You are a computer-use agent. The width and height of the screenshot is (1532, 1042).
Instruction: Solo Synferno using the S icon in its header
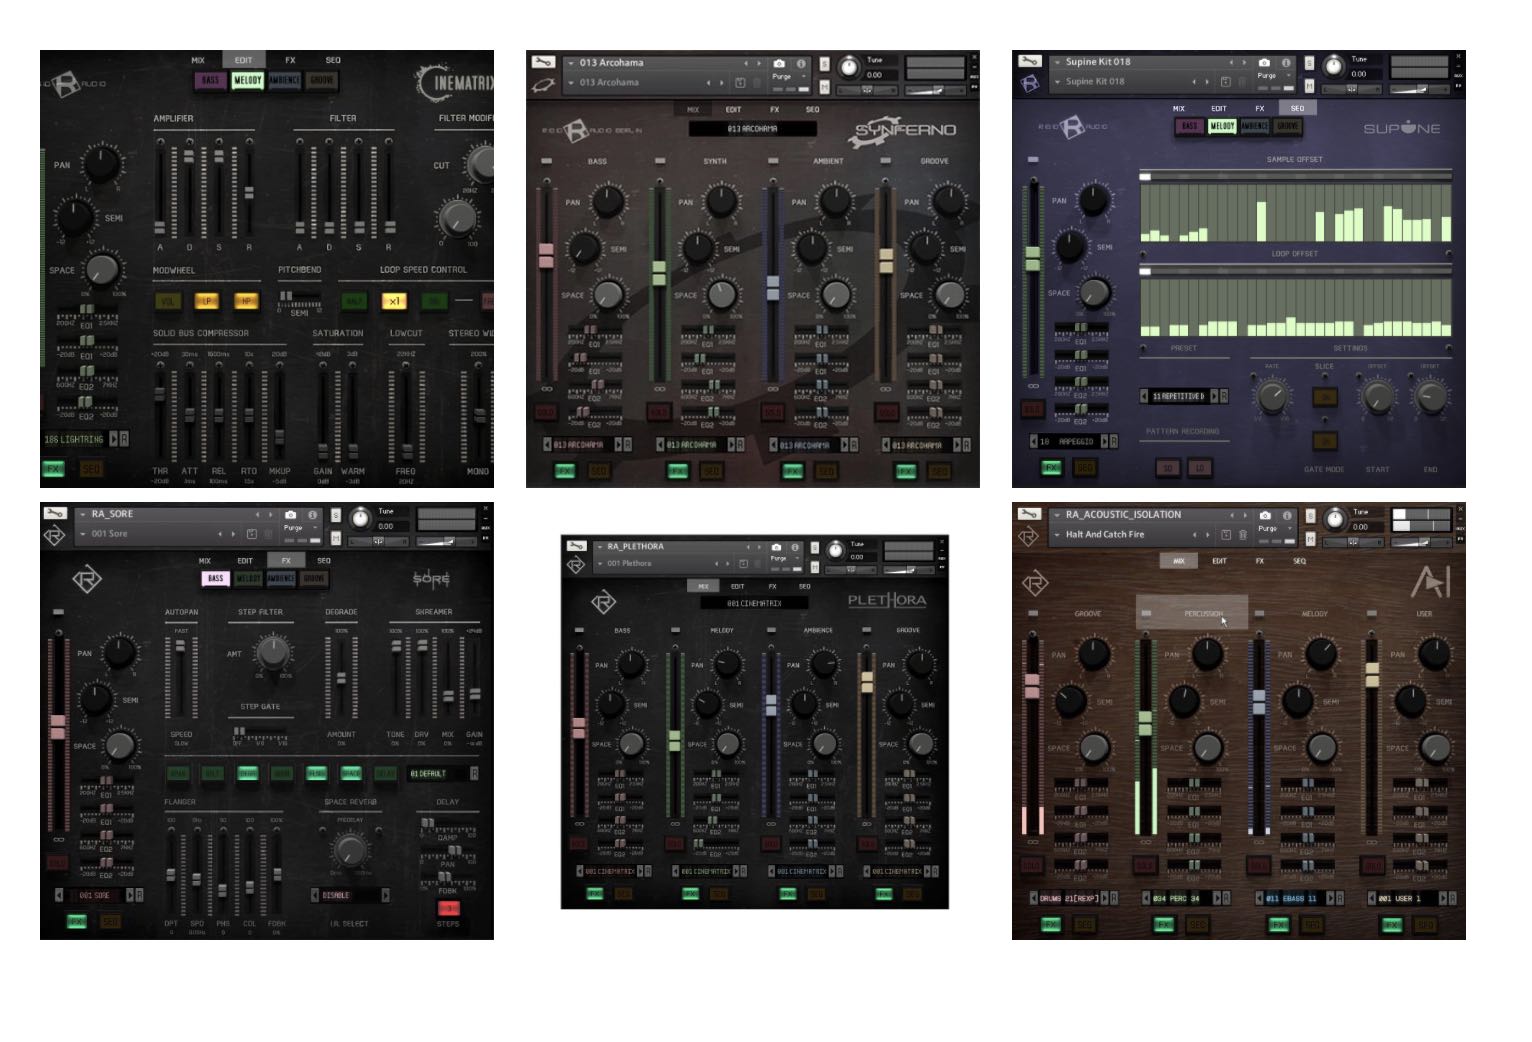pyautogui.click(x=824, y=63)
